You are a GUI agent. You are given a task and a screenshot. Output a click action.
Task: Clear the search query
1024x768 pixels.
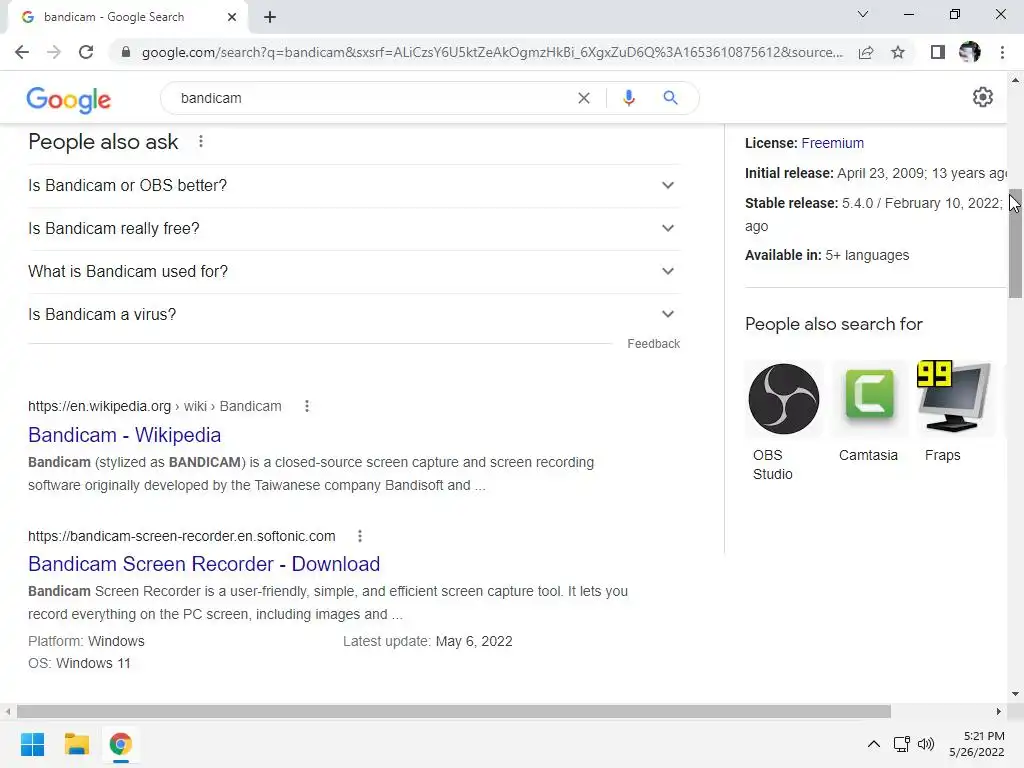pyautogui.click(x=584, y=98)
